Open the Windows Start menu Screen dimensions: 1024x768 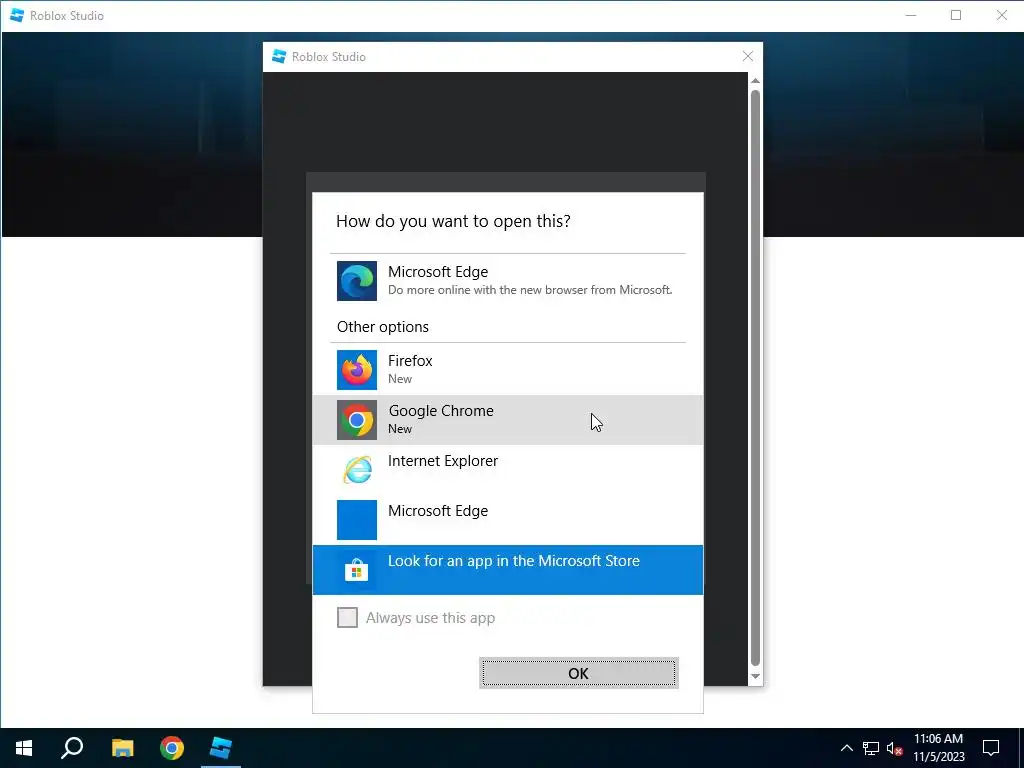[24, 748]
